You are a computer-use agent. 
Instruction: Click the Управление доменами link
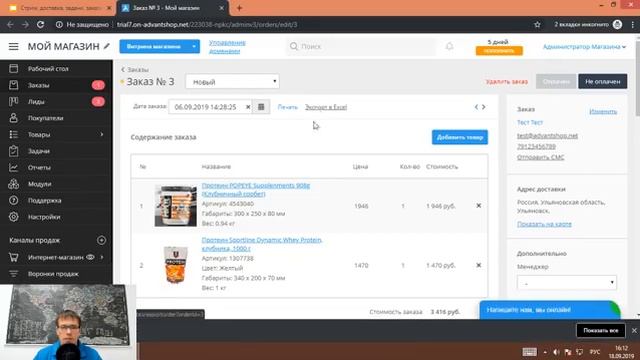tap(227, 47)
